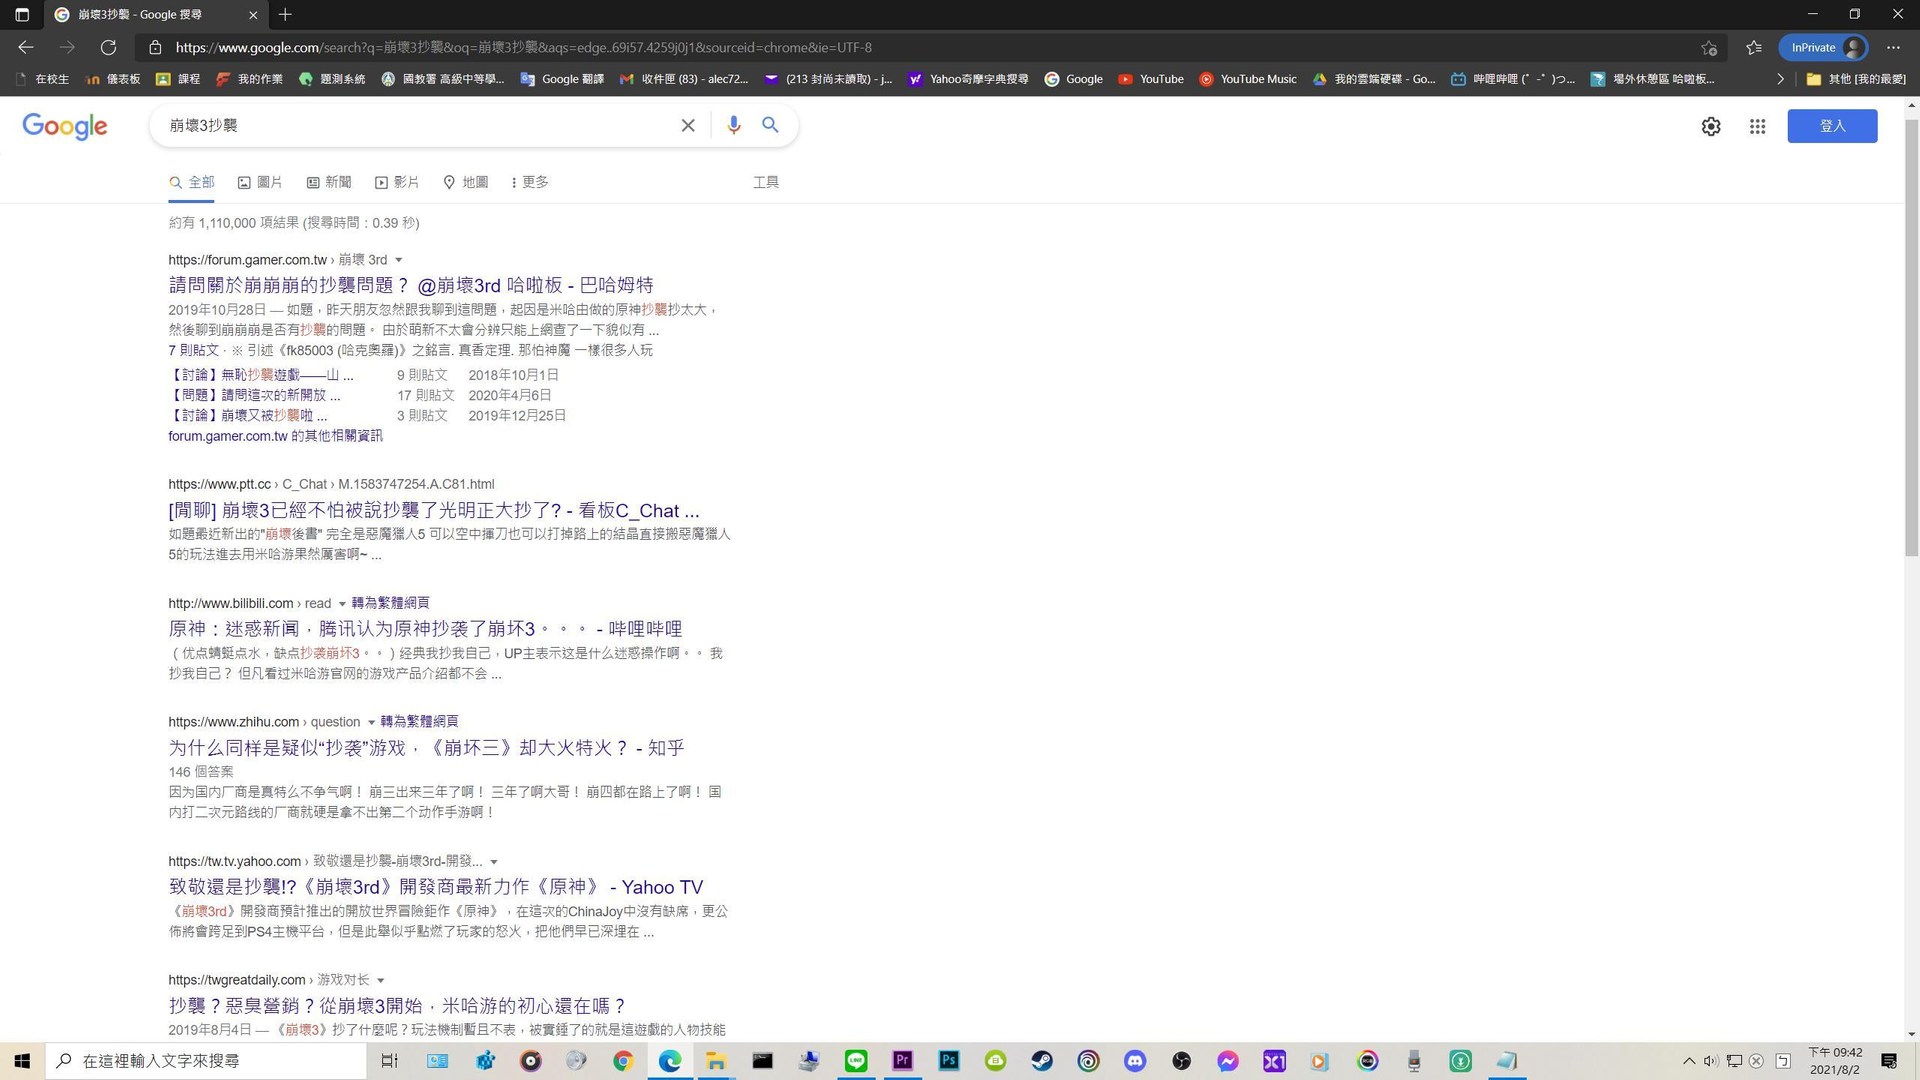The height and width of the screenshot is (1080, 1920).
Task: Open Task View on the taskbar
Action: tap(390, 1061)
